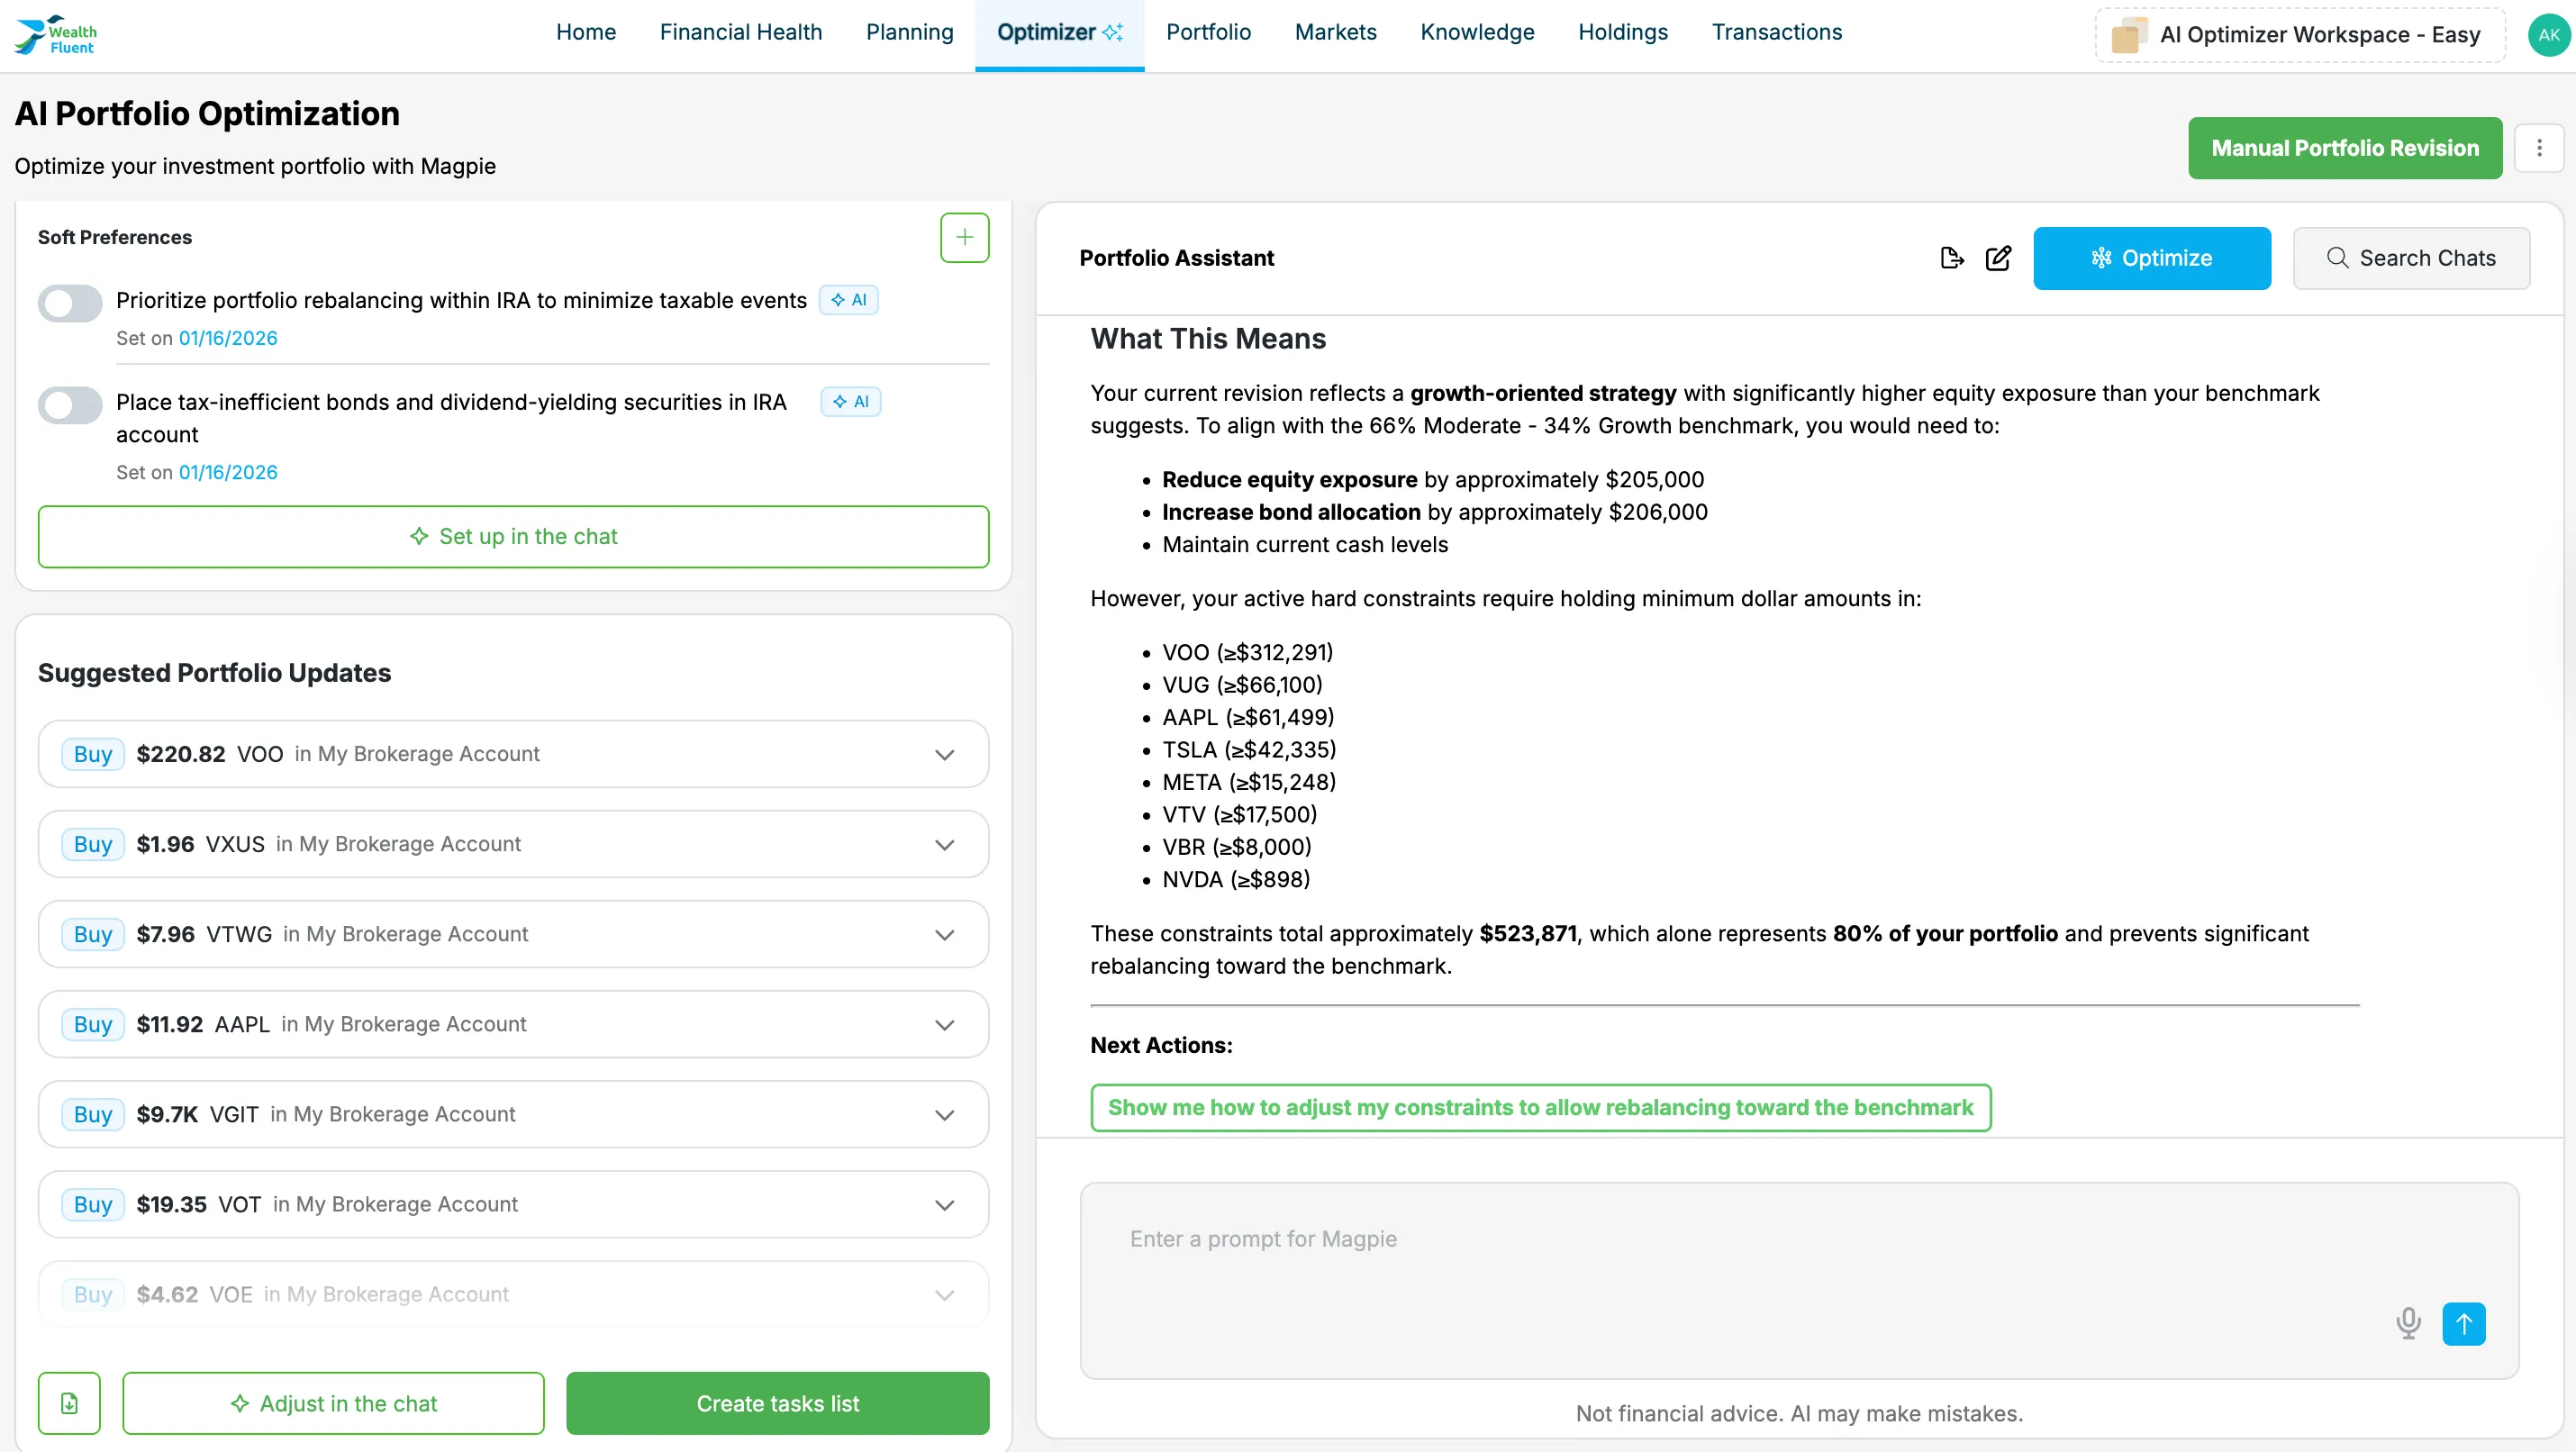
Task: Click the plus icon to add soft preference
Action: coord(964,237)
